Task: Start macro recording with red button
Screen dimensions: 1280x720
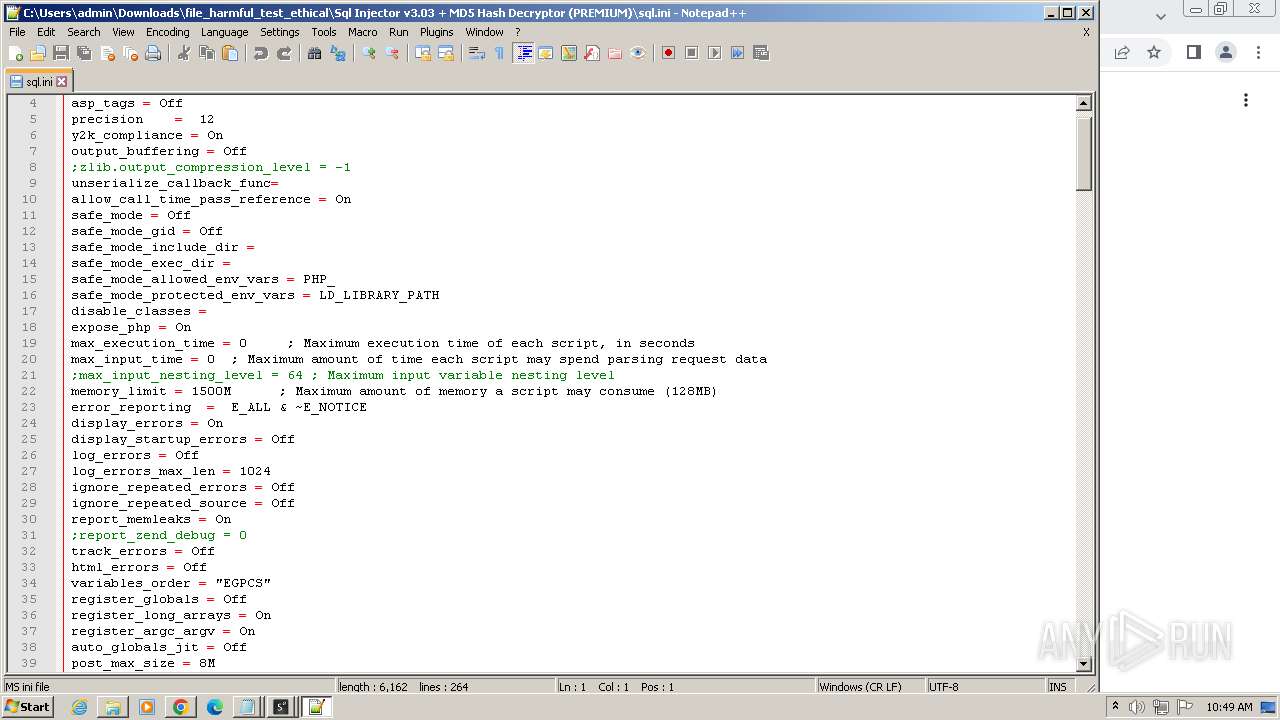Action: (x=669, y=53)
